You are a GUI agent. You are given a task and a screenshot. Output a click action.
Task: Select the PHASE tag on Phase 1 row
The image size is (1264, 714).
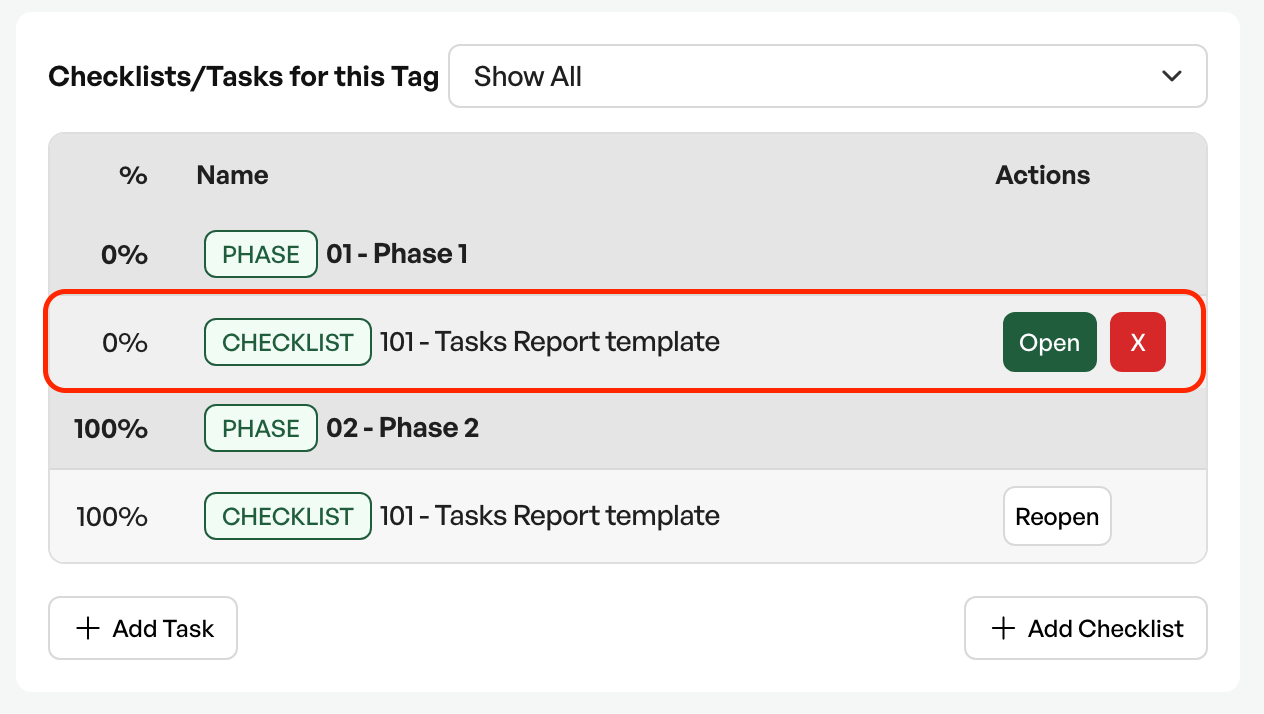pos(261,254)
